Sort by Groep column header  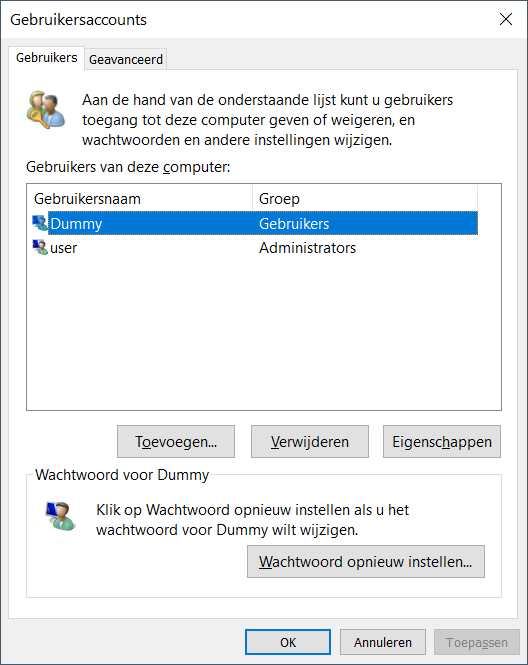click(x=365, y=198)
